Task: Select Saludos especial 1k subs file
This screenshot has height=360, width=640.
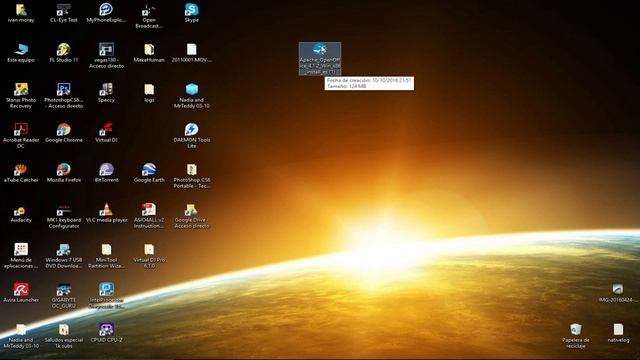Action: 64,330
